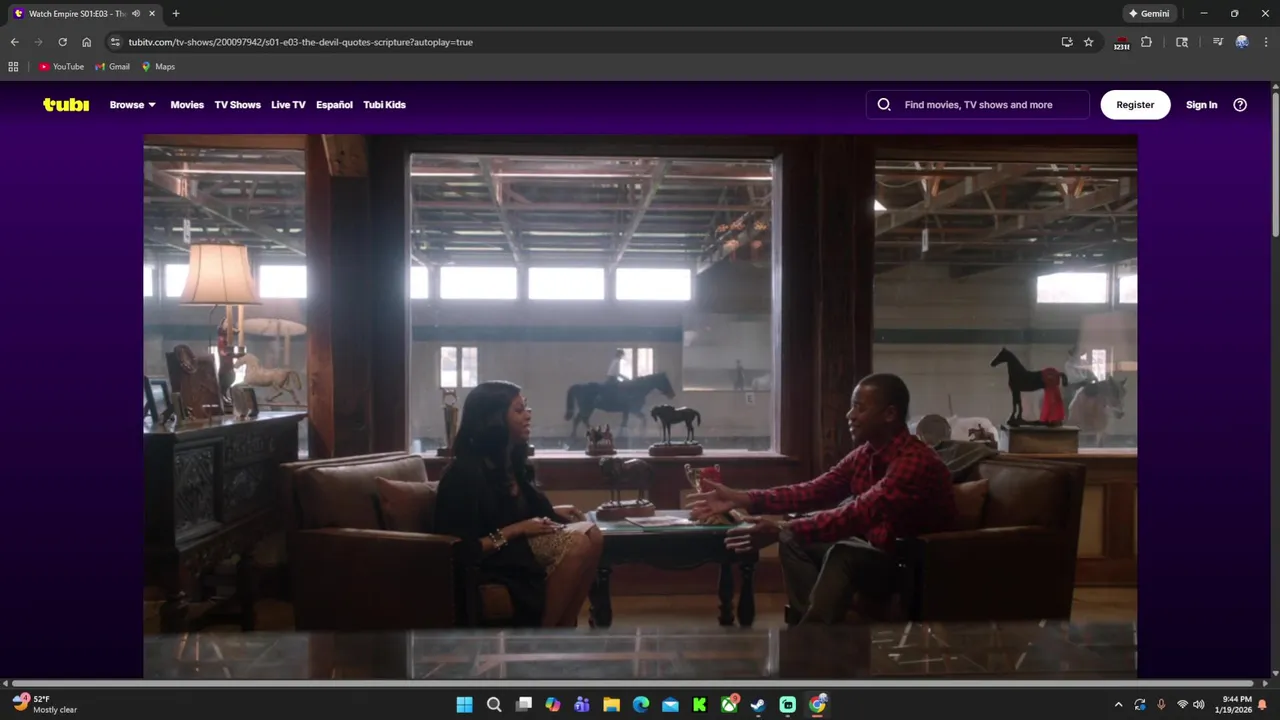This screenshot has height=720, width=1280.
Task: Open the Extensions puzzle icon
Action: [x=1146, y=42]
